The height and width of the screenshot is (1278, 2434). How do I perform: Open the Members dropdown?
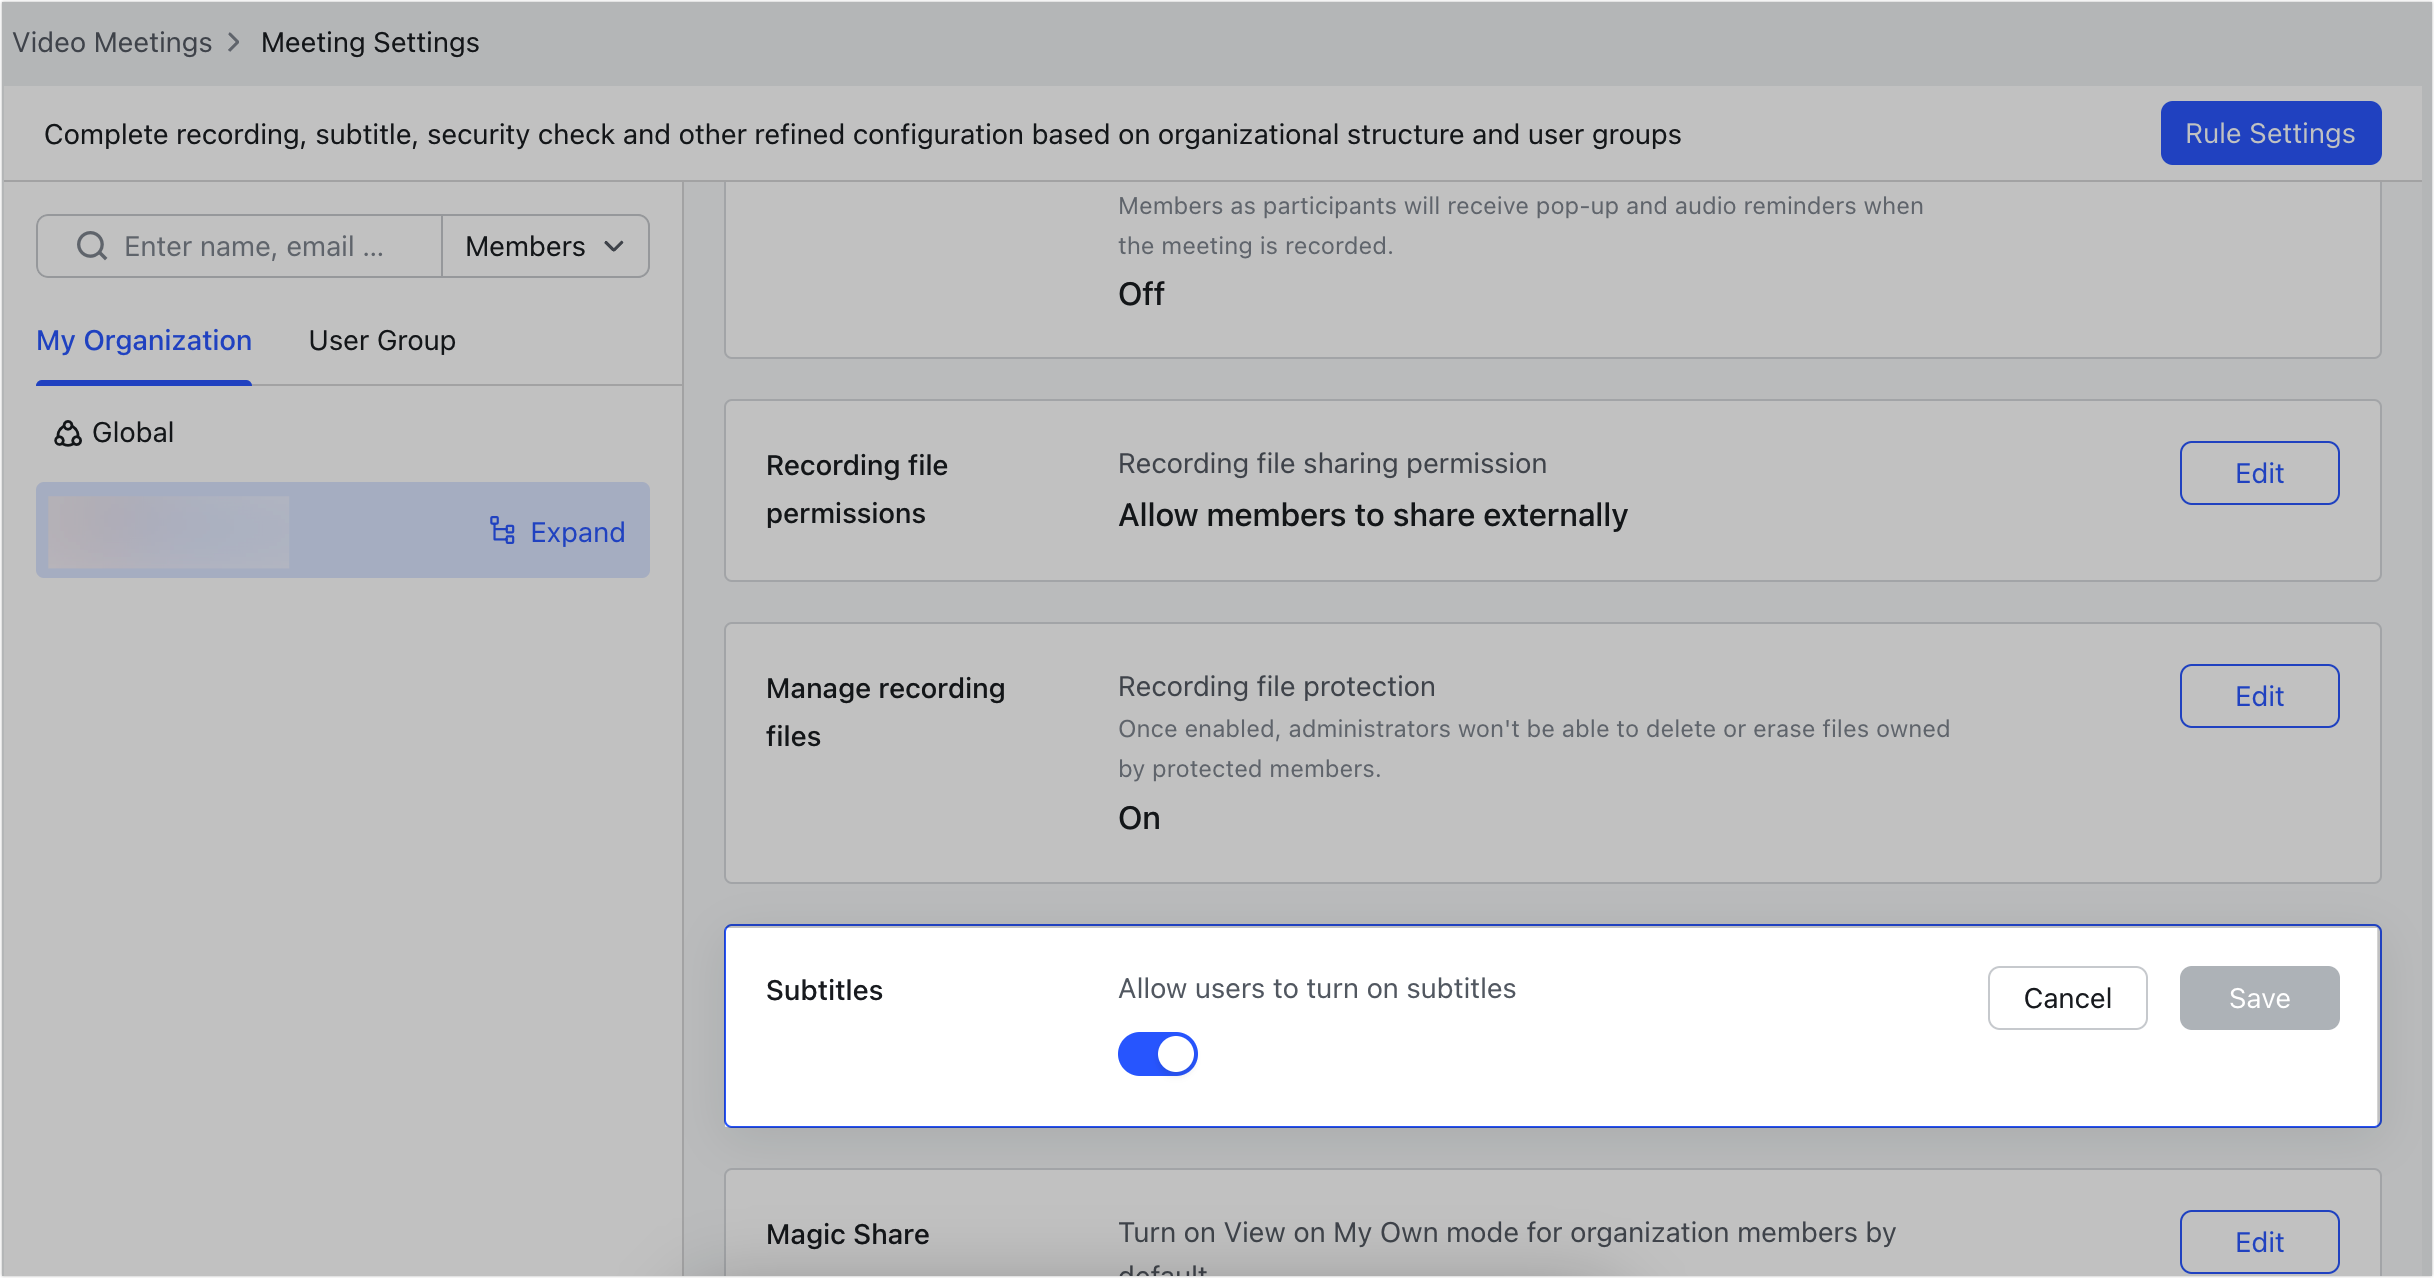coord(545,246)
